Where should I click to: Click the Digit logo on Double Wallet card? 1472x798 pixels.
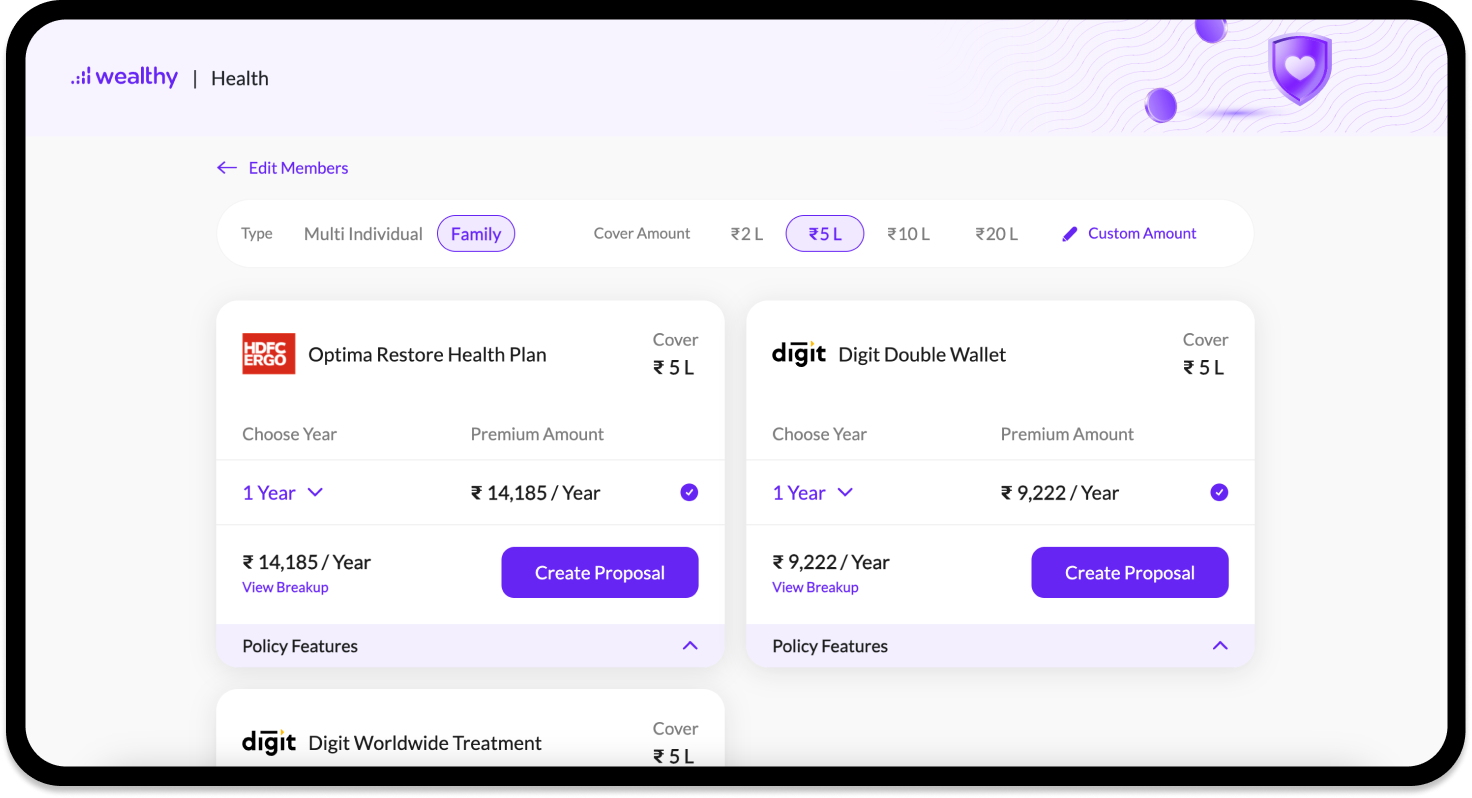point(799,354)
